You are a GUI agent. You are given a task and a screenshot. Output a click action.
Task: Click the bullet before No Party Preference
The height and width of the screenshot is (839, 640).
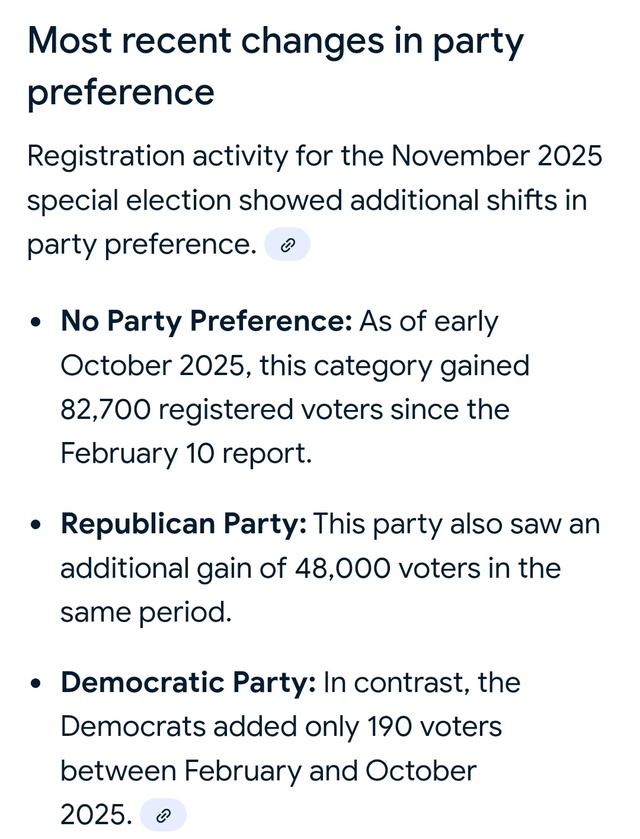click(37, 324)
